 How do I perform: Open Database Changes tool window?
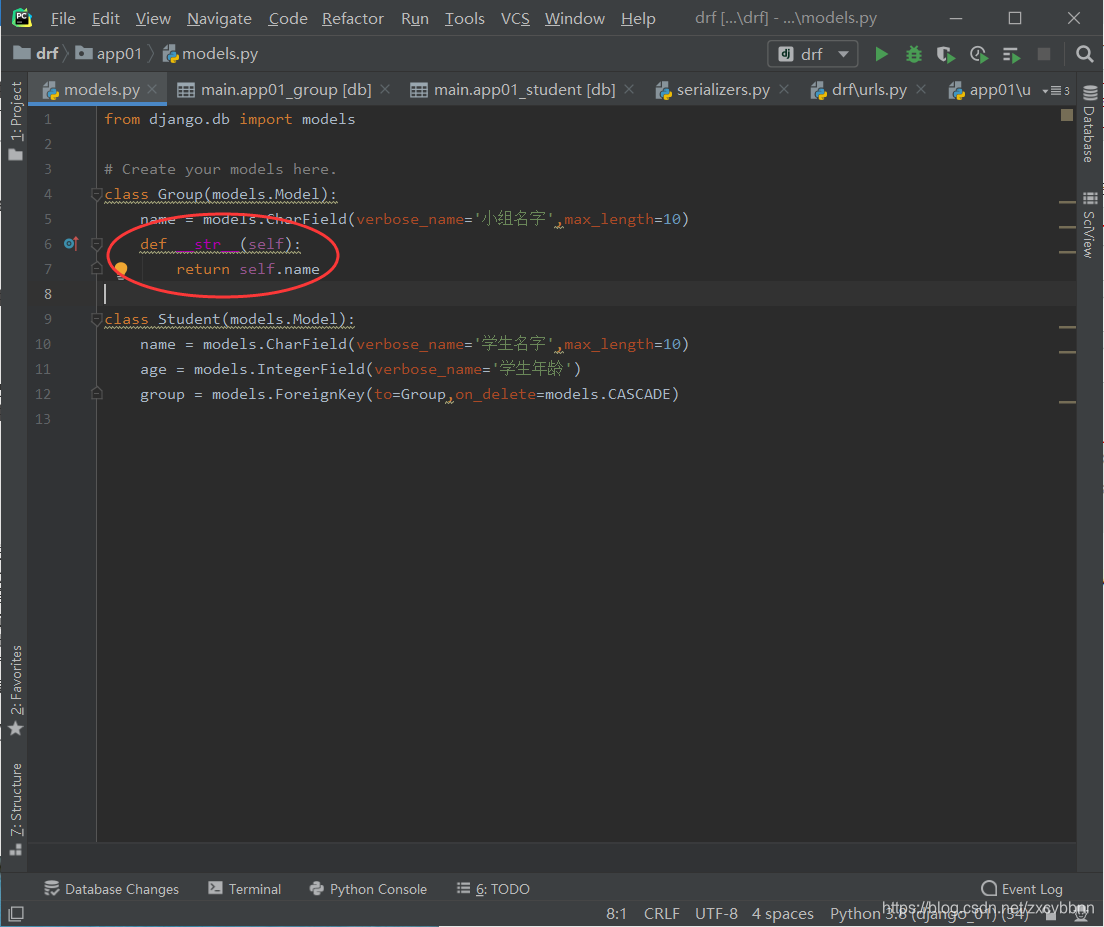pyautogui.click(x=111, y=889)
